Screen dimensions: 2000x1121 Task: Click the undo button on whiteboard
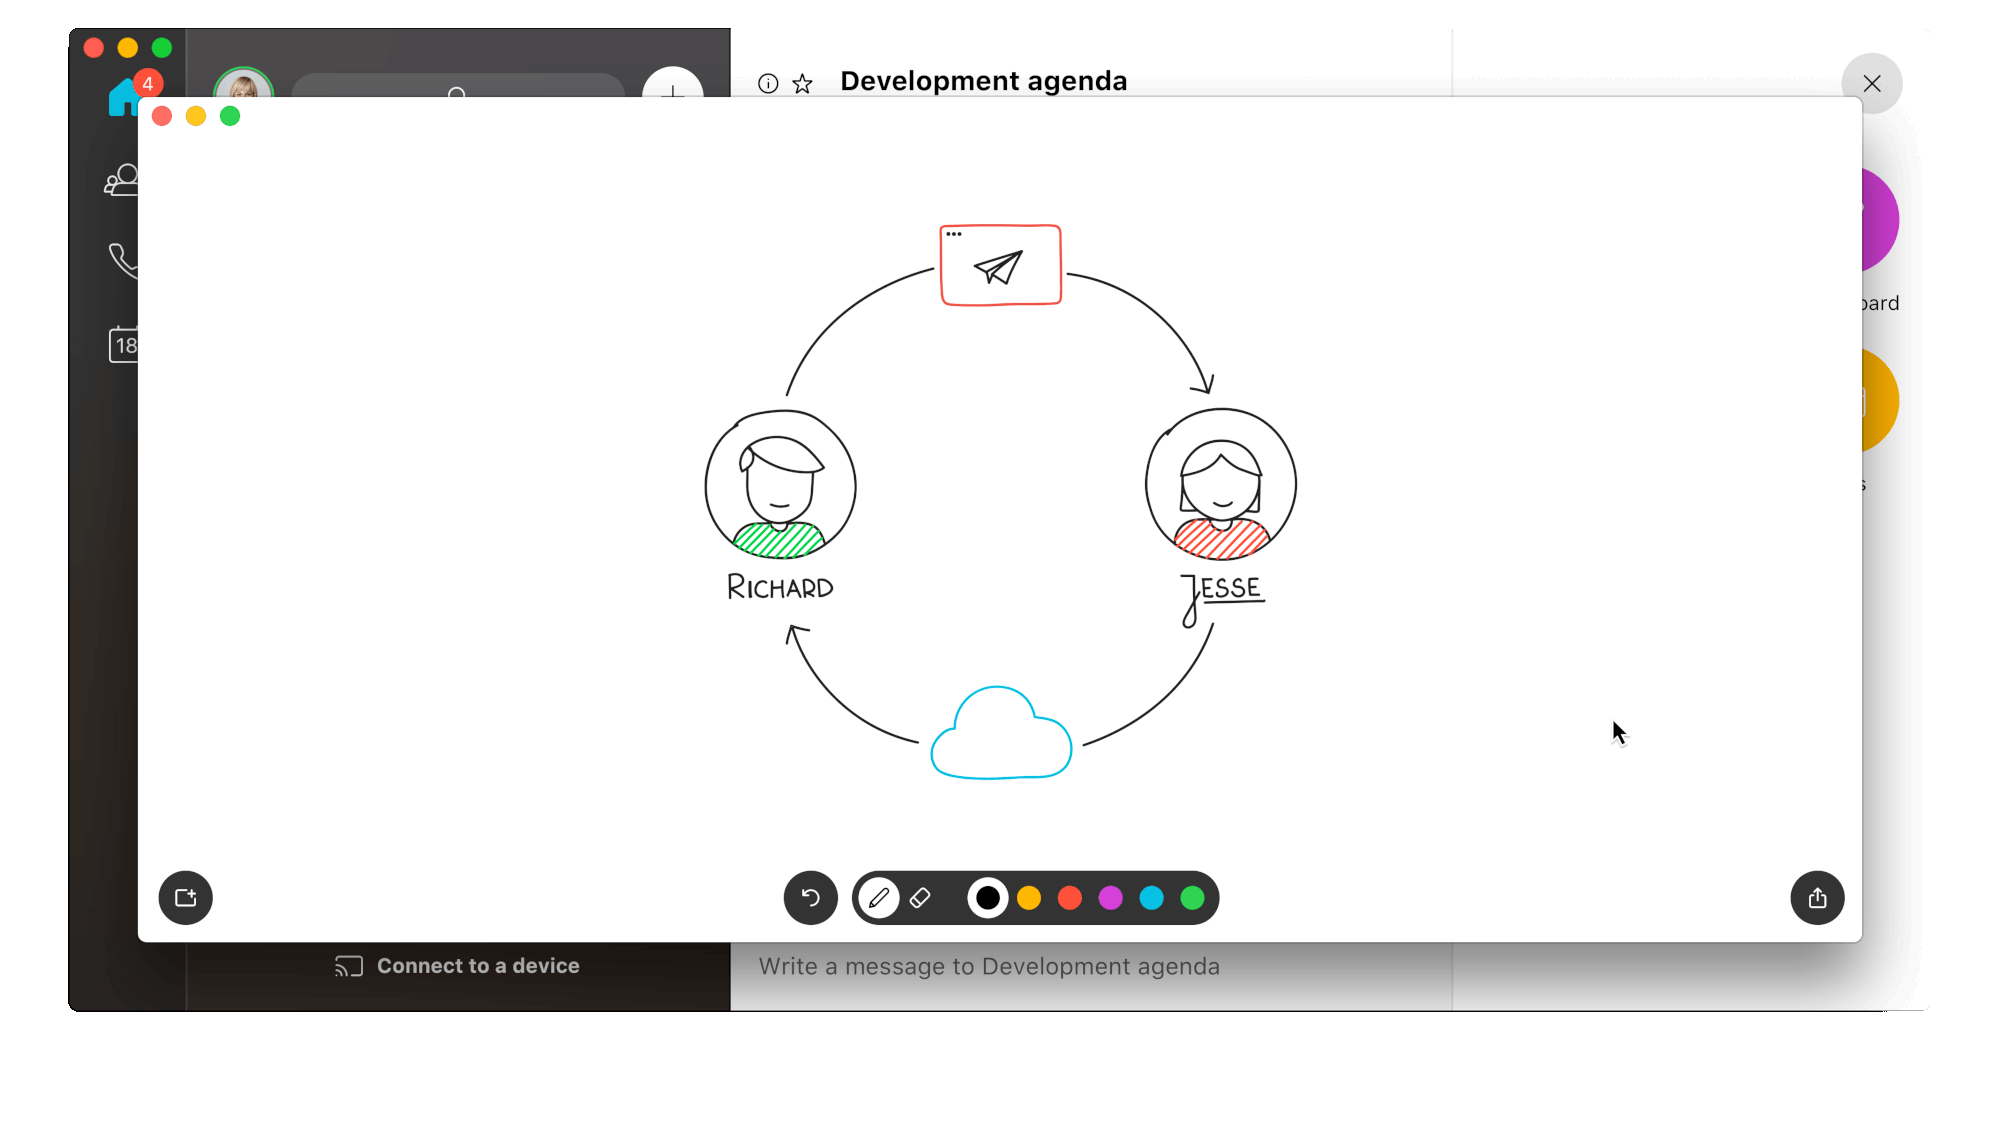pos(810,898)
